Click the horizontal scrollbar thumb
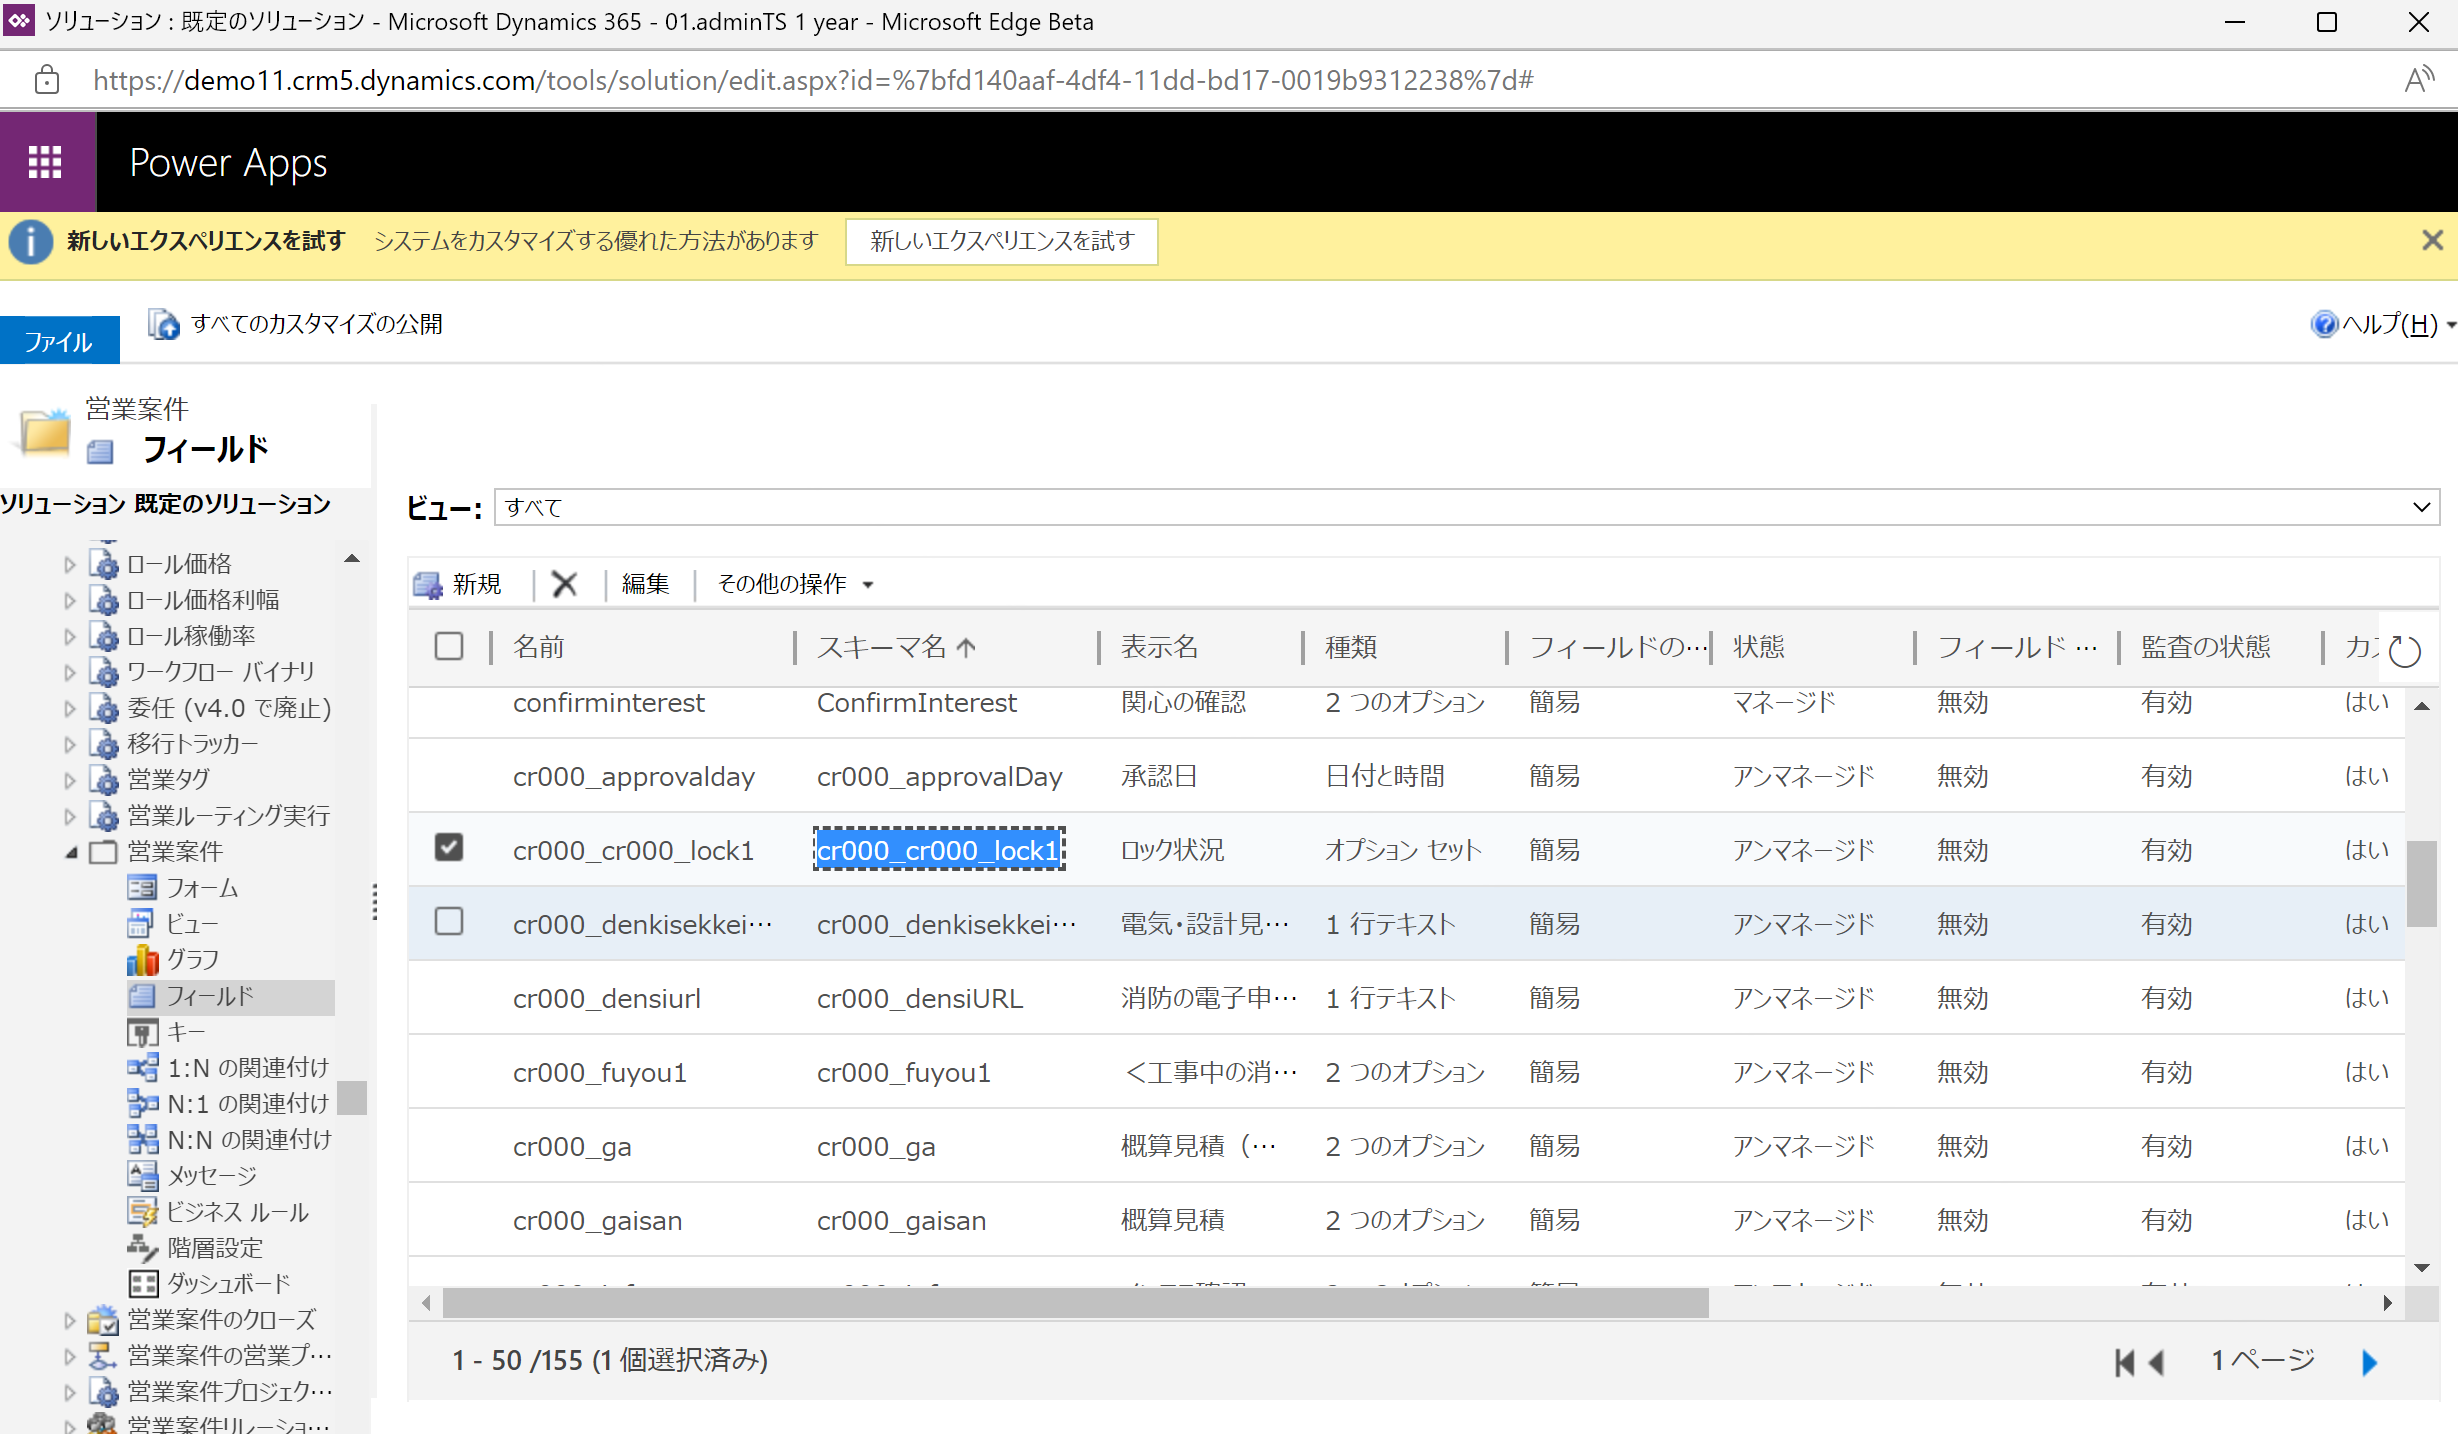The image size is (2458, 1434). click(x=1075, y=1303)
